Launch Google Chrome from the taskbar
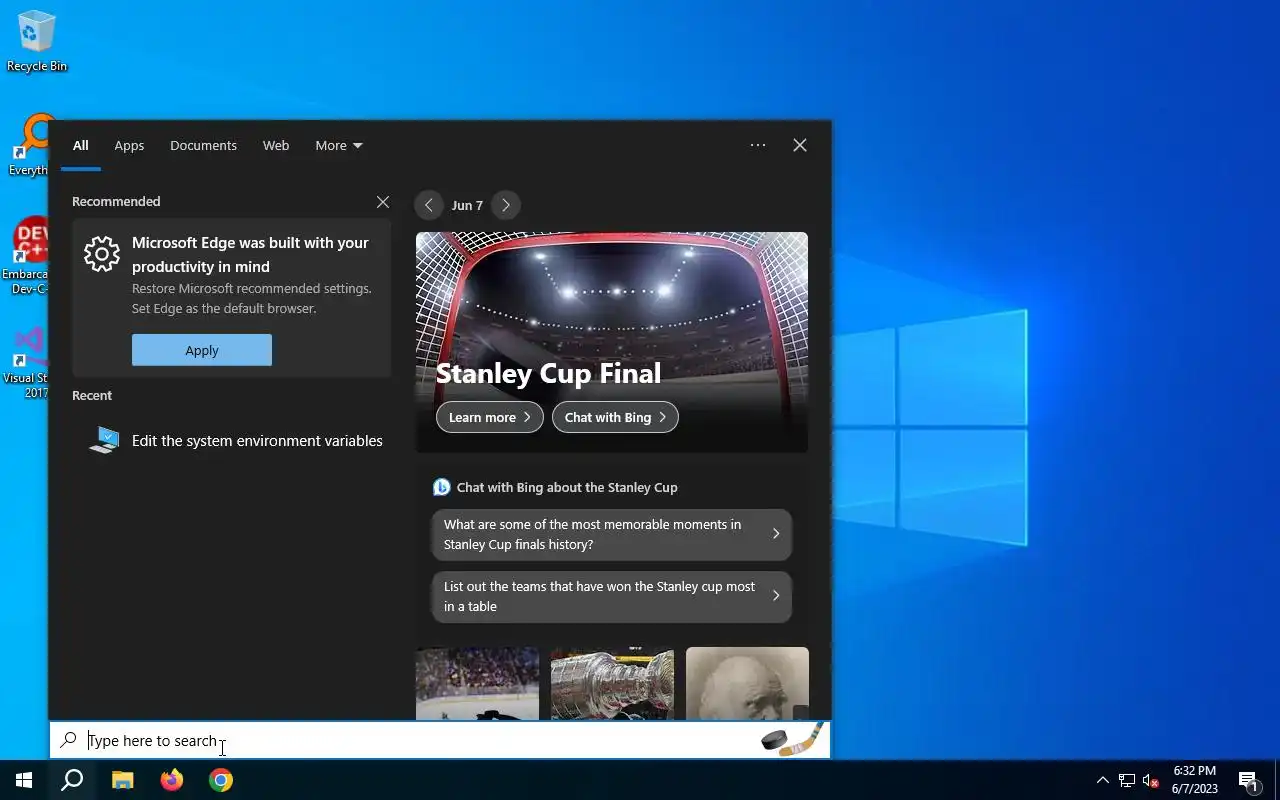 point(221,780)
